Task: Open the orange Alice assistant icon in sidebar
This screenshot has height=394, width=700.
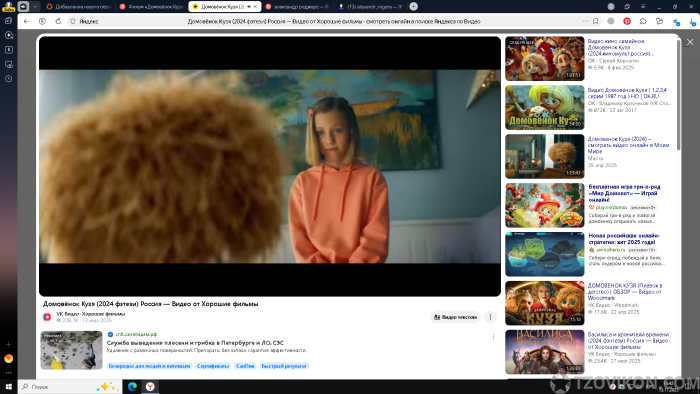Action: tap(8, 358)
